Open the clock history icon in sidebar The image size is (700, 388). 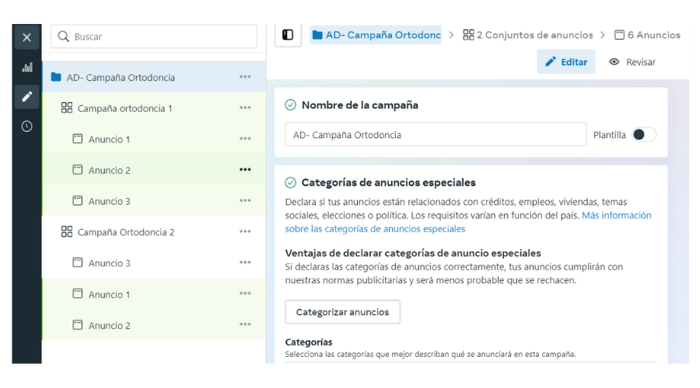[27, 126]
